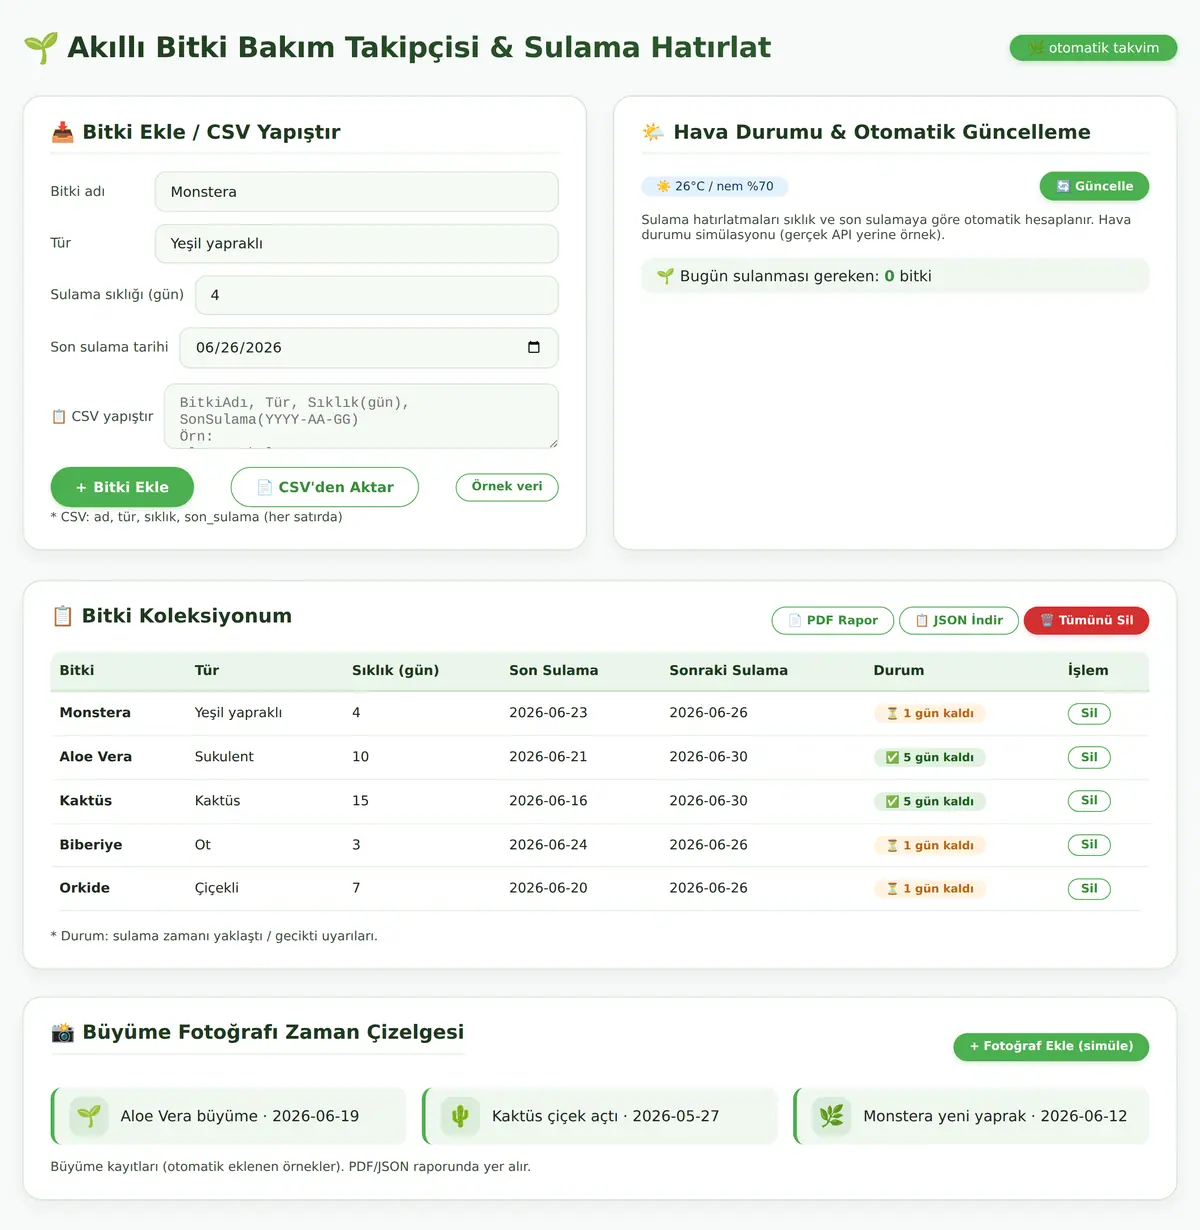Click the sprout logo in the title
Viewport: 1200px width, 1230px height.
click(41, 47)
